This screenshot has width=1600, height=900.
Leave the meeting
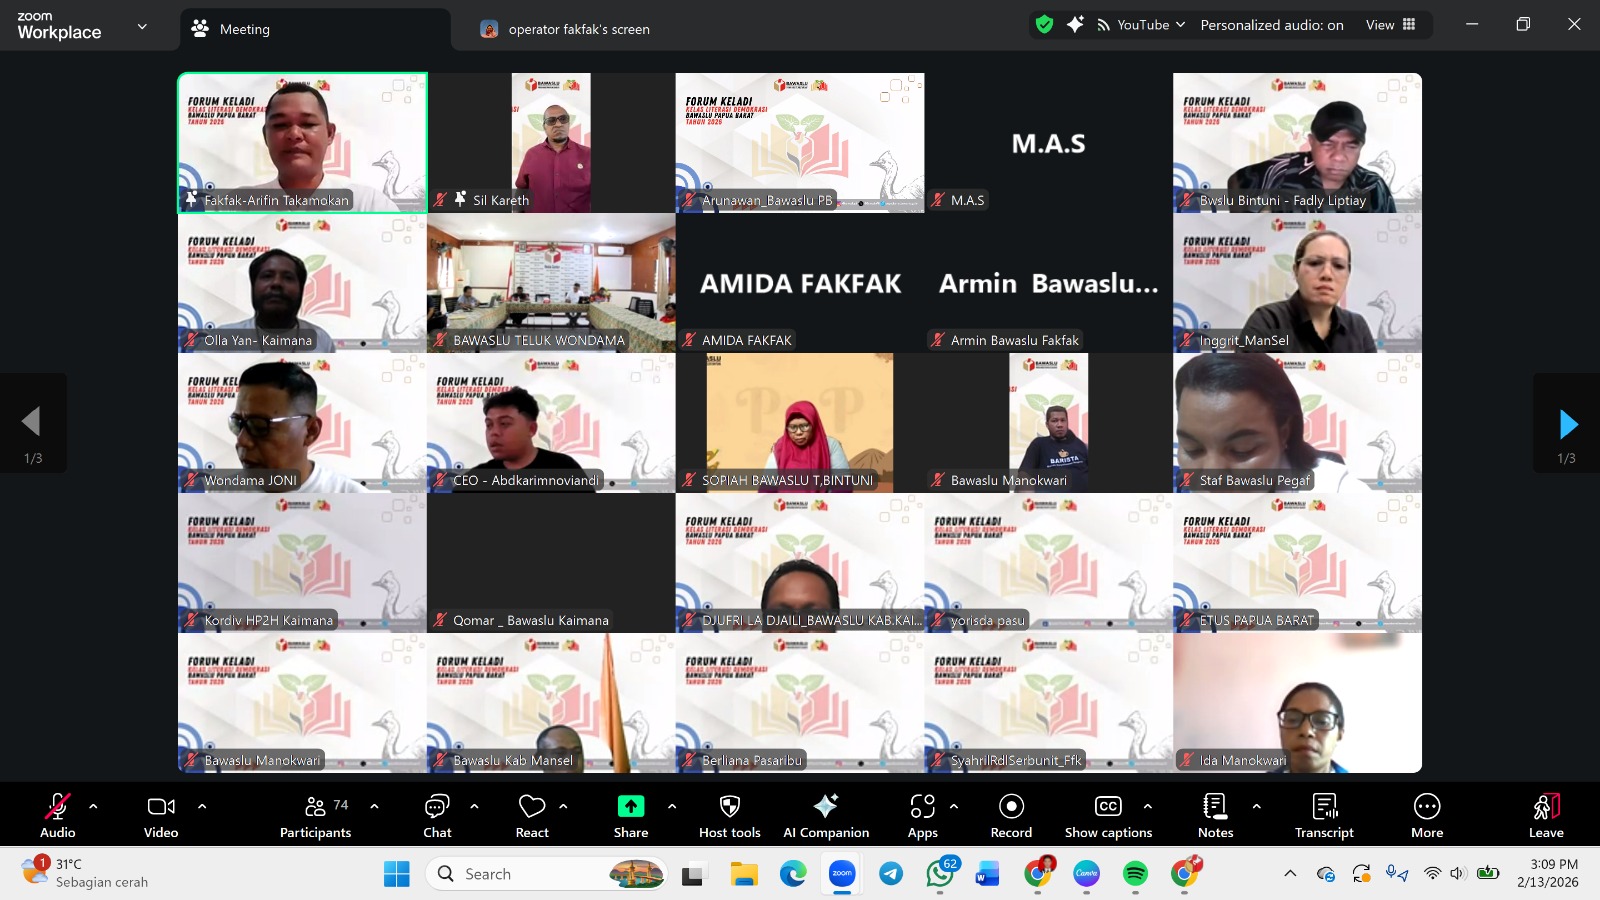(x=1545, y=815)
